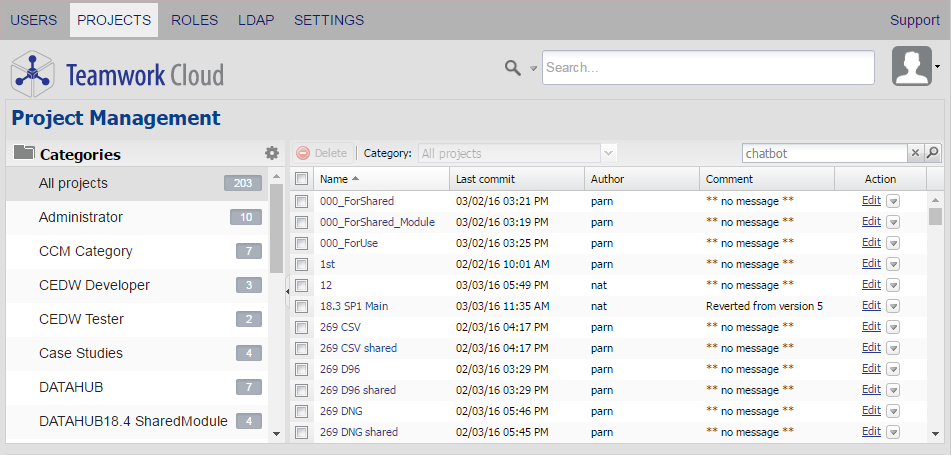The image size is (951, 455).
Task: Open action dropdown for 269 CSV shared
Action: click(x=893, y=348)
